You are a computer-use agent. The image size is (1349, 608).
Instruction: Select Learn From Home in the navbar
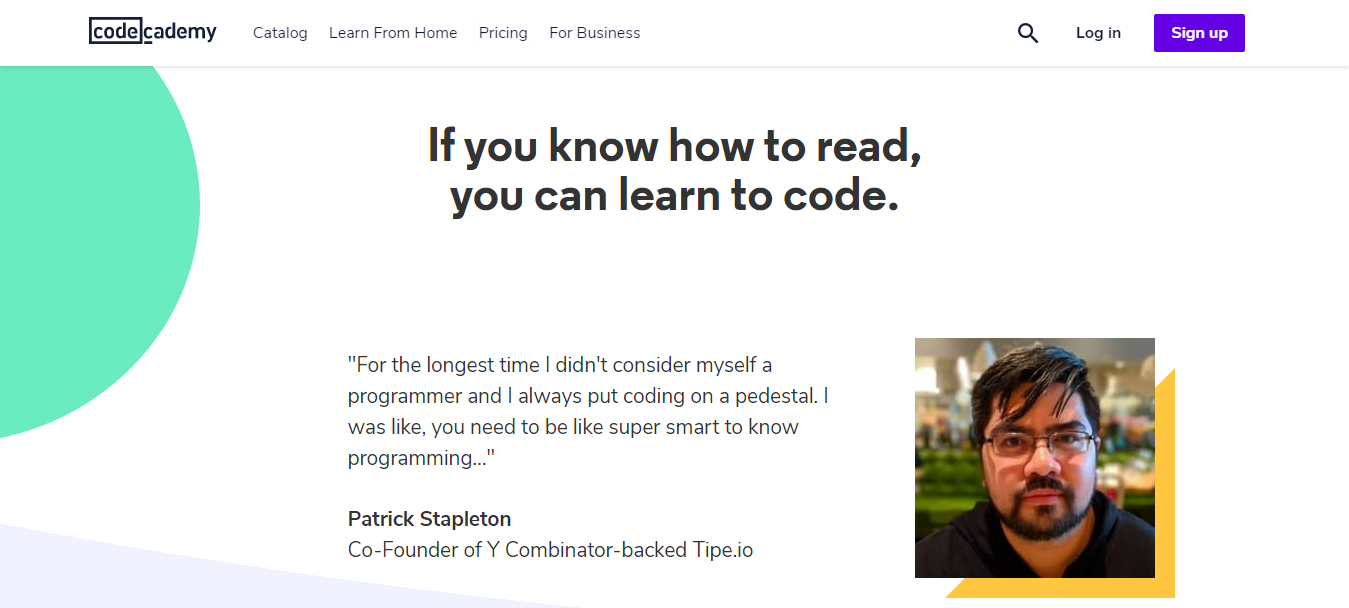[x=393, y=33]
